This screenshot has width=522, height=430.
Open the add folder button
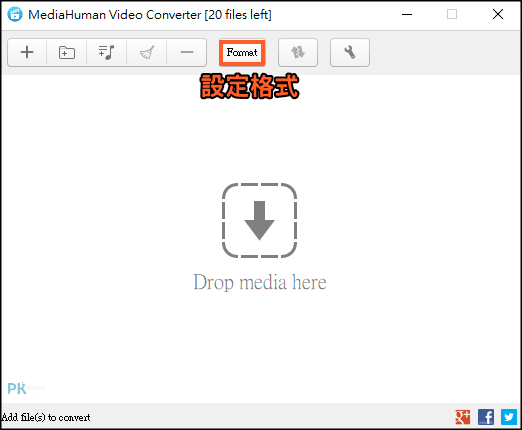[x=67, y=52]
